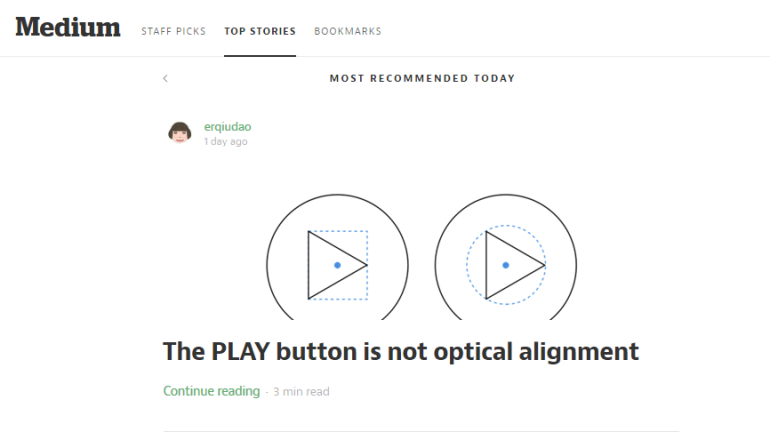
Task: Click the Medium logo
Action: point(68,27)
